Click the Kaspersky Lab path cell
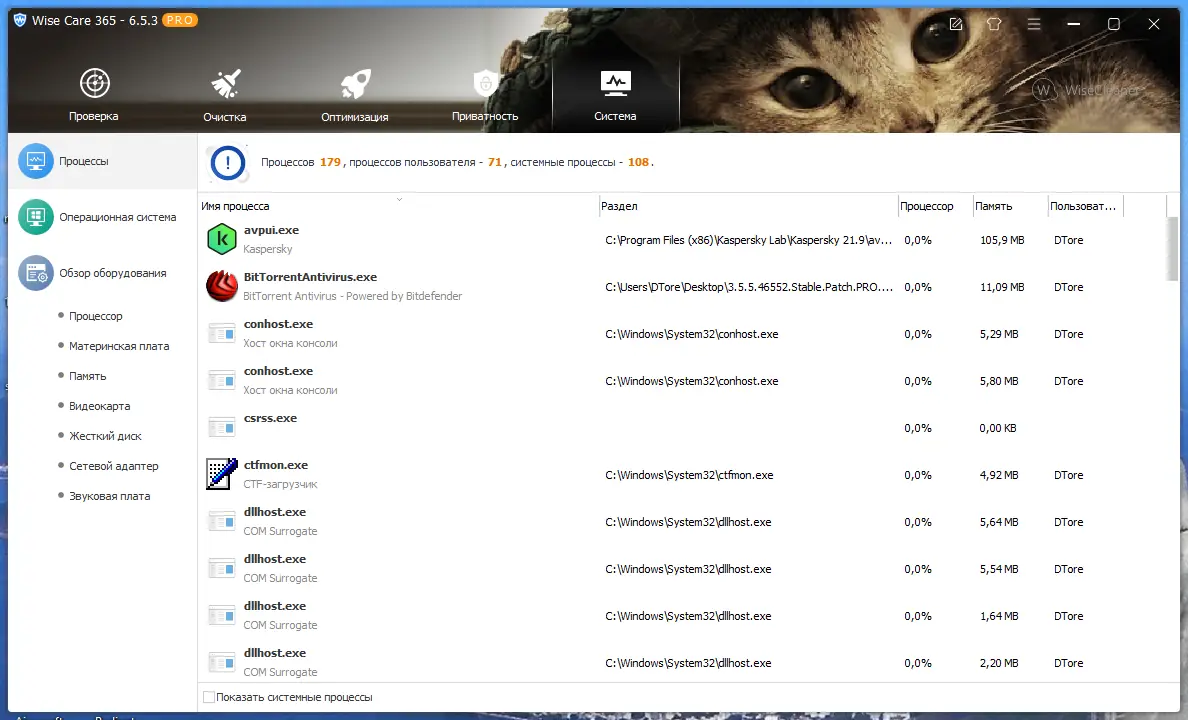The height and width of the screenshot is (720, 1188). click(x=749, y=239)
